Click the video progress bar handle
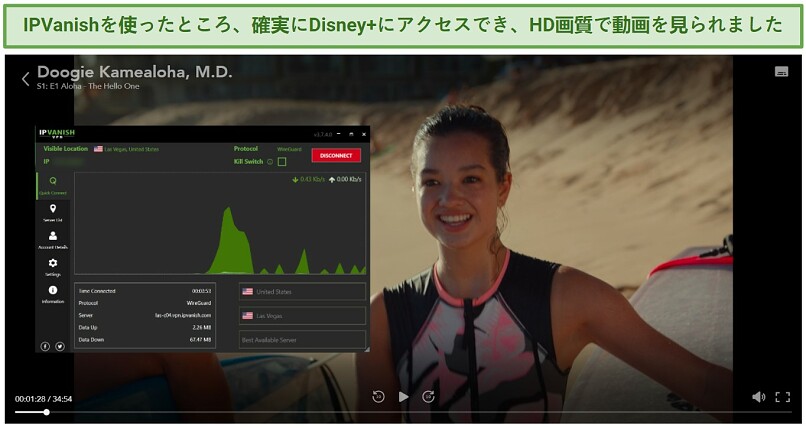This screenshot has width=806, height=428. 46,412
